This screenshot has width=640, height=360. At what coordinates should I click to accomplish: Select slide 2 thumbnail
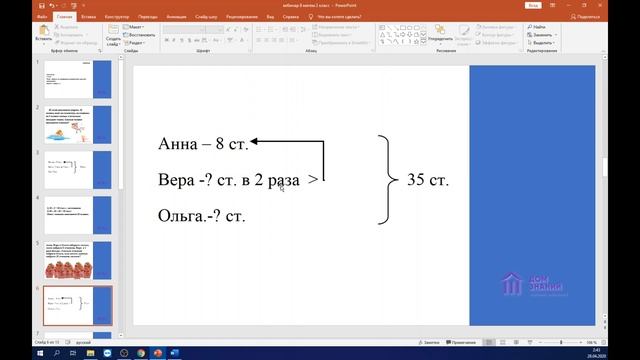click(78, 124)
